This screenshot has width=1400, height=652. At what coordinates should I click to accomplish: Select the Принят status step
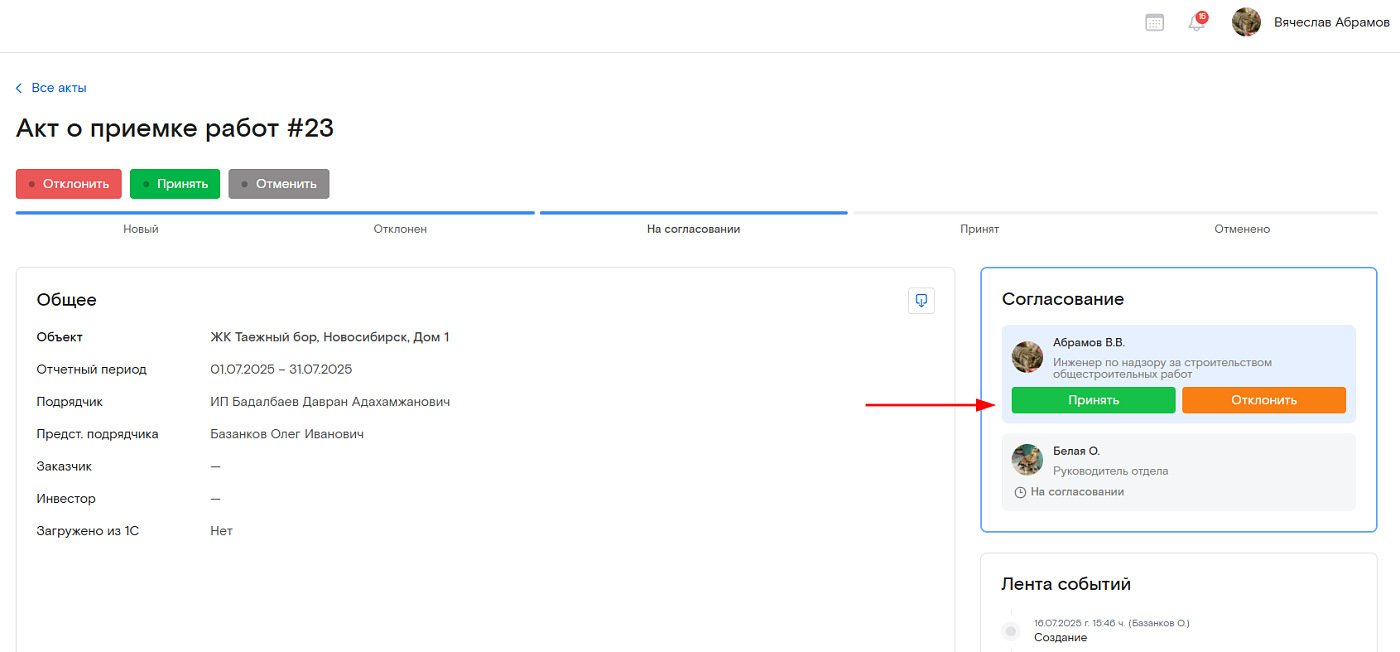click(x=979, y=229)
